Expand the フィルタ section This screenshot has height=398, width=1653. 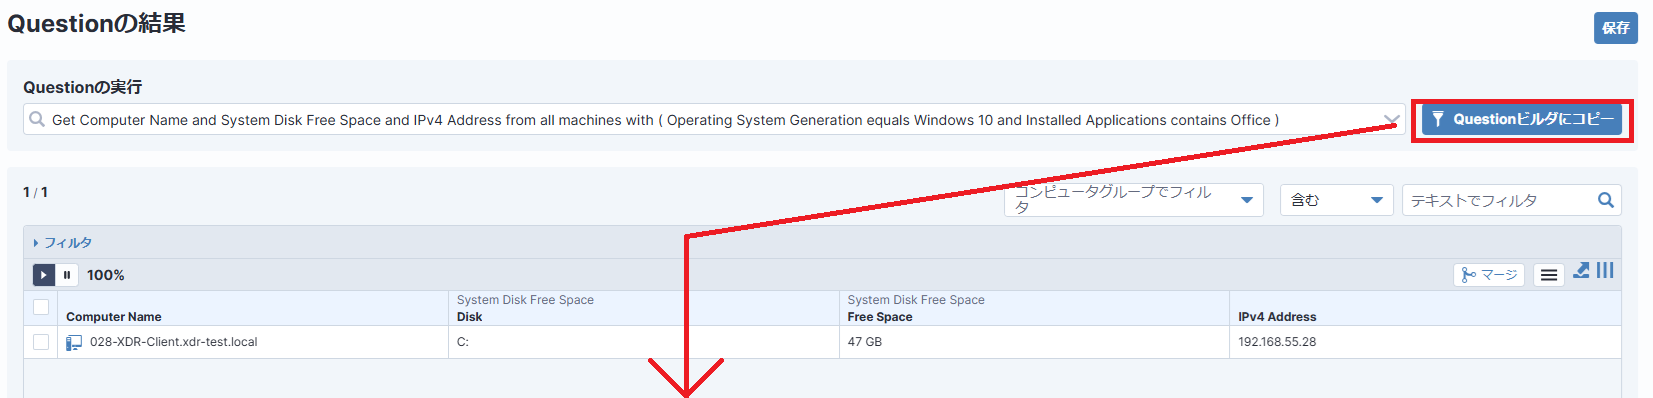coord(62,243)
